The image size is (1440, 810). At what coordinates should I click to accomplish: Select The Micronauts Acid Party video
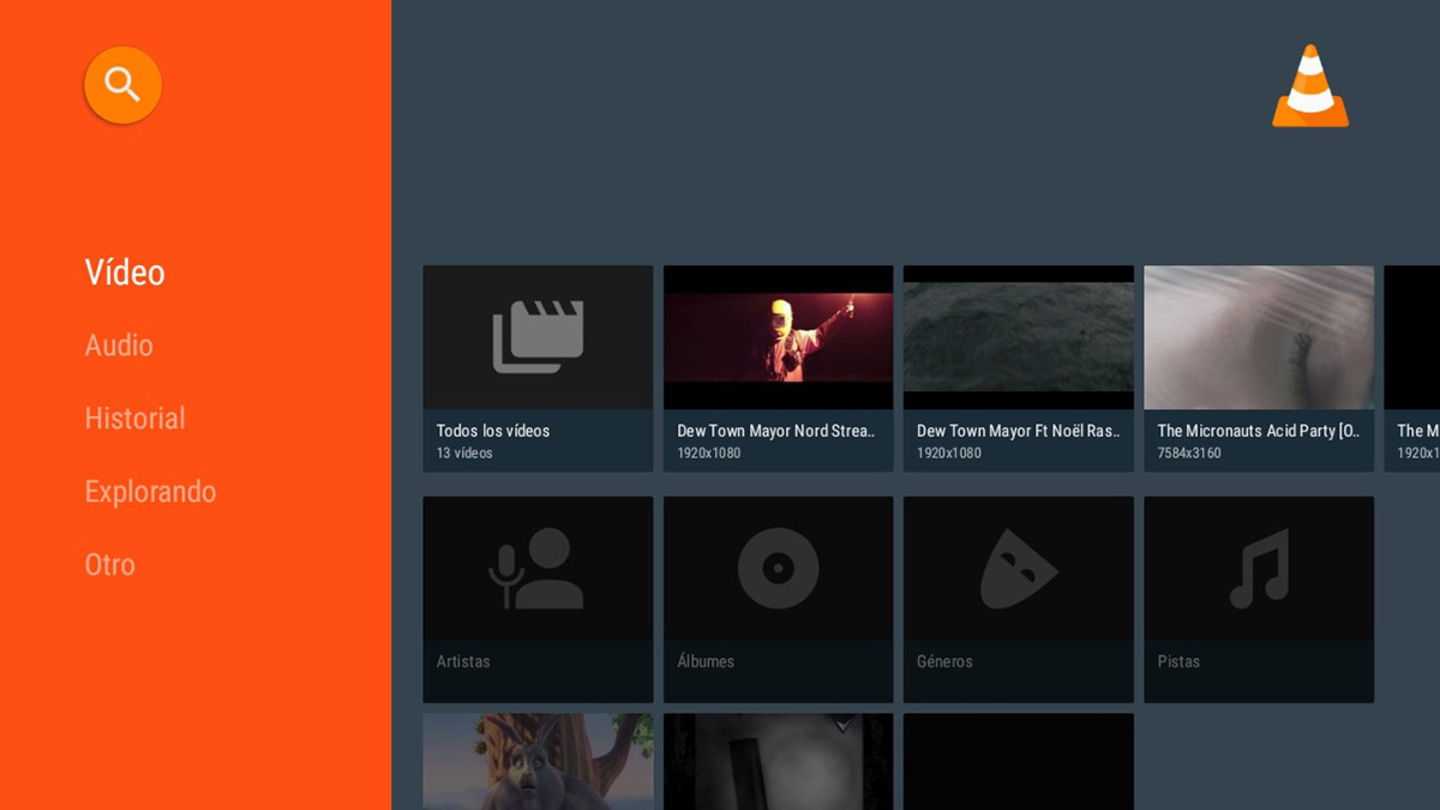tap(1258, 367)
